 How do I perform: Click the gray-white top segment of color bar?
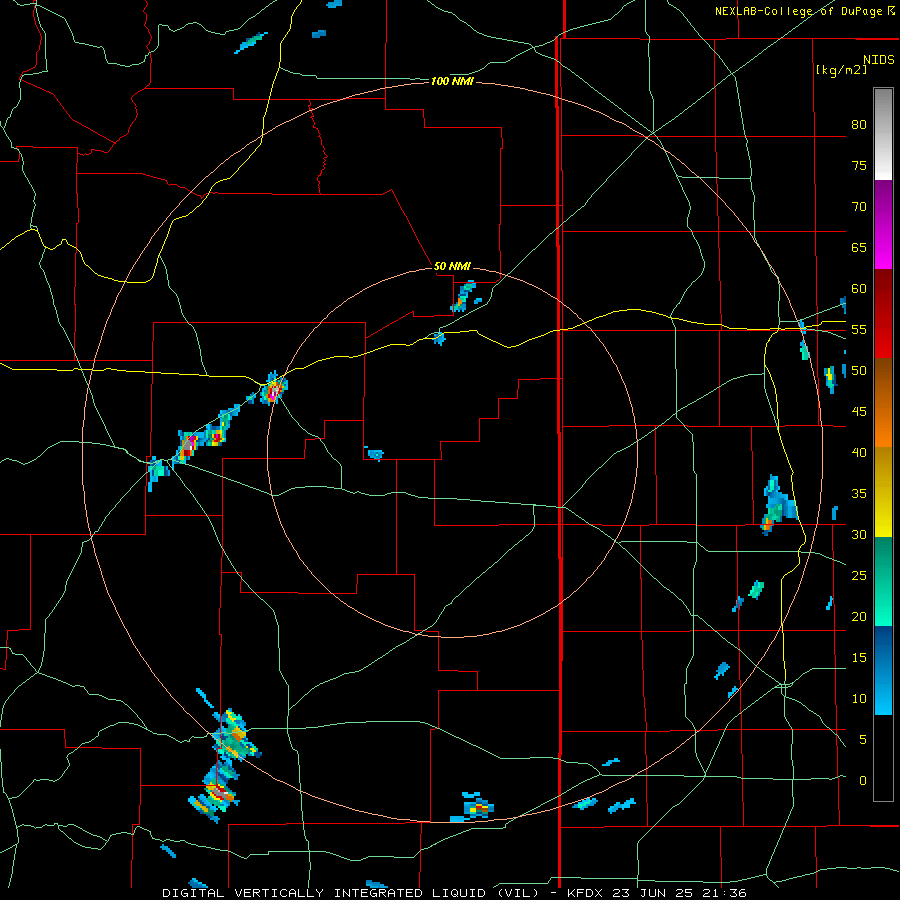883,134
